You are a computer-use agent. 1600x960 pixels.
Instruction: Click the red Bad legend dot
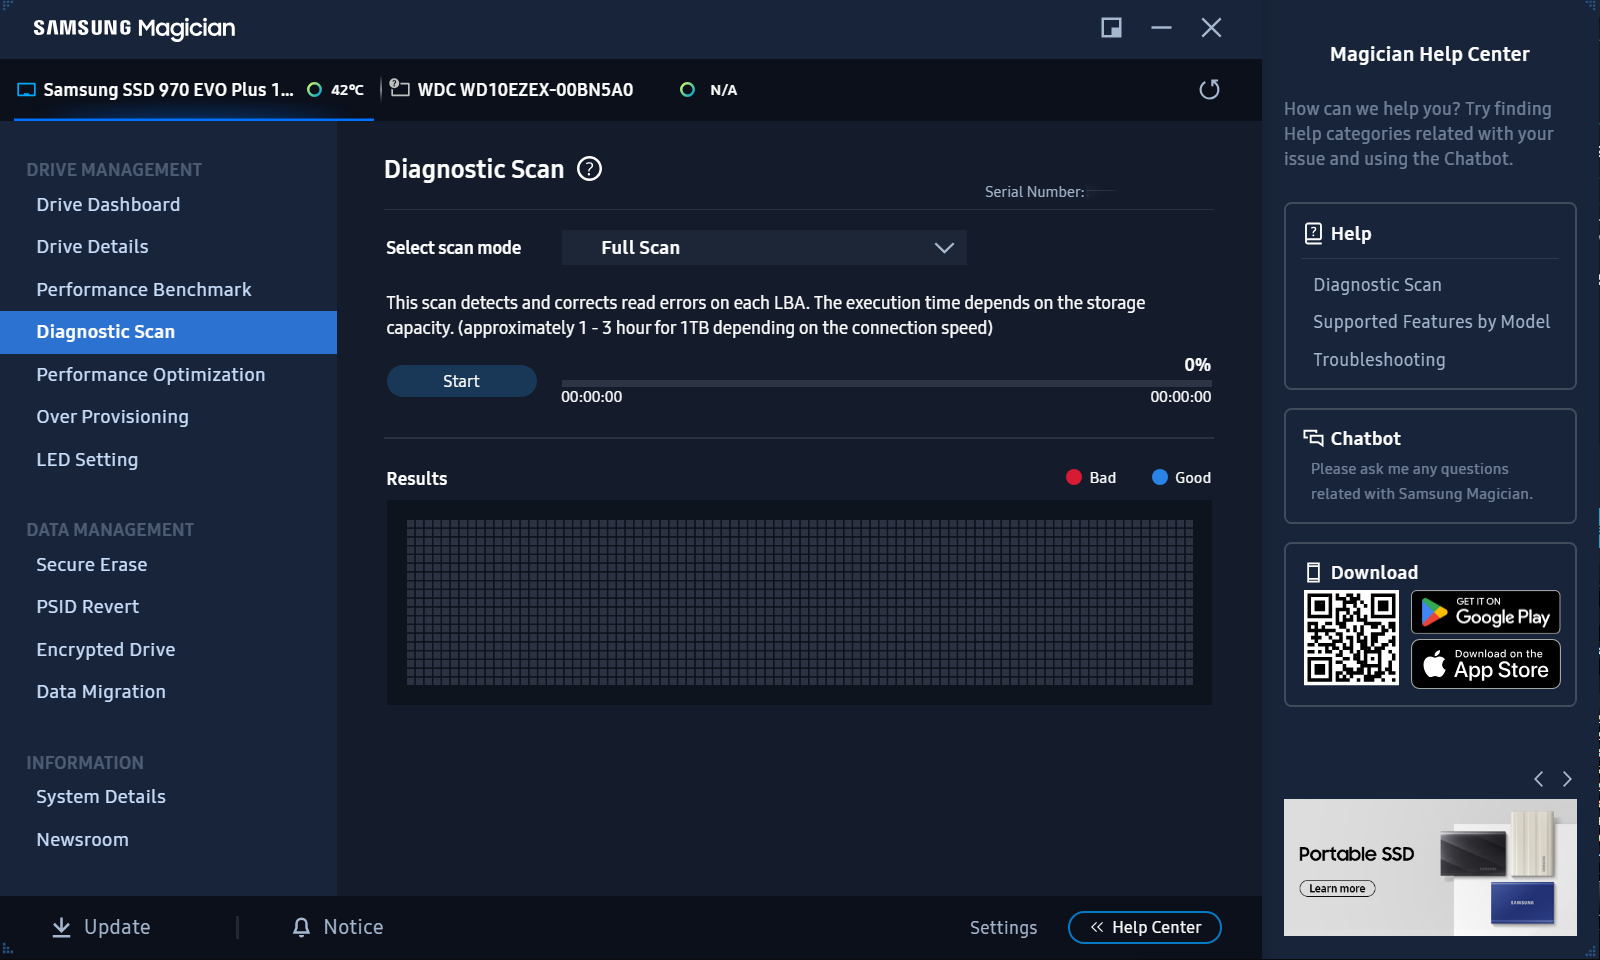1074,477
